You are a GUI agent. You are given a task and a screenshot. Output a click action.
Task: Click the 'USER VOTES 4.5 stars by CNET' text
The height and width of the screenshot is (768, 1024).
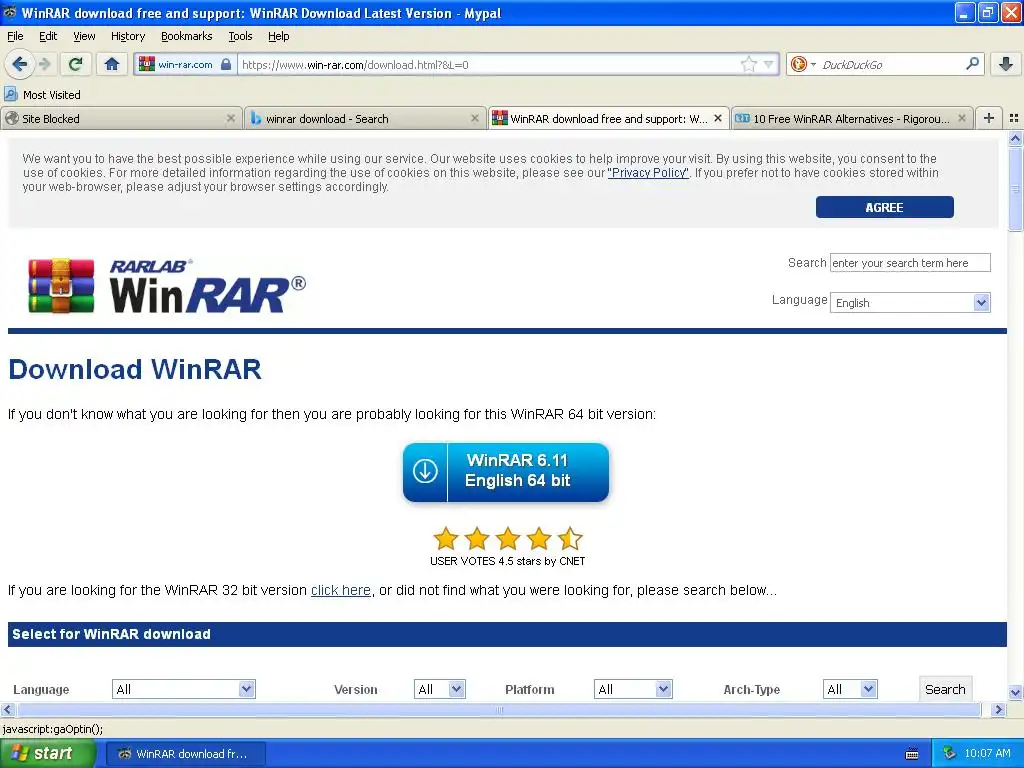pyautogui.click(x=507, y=561)
